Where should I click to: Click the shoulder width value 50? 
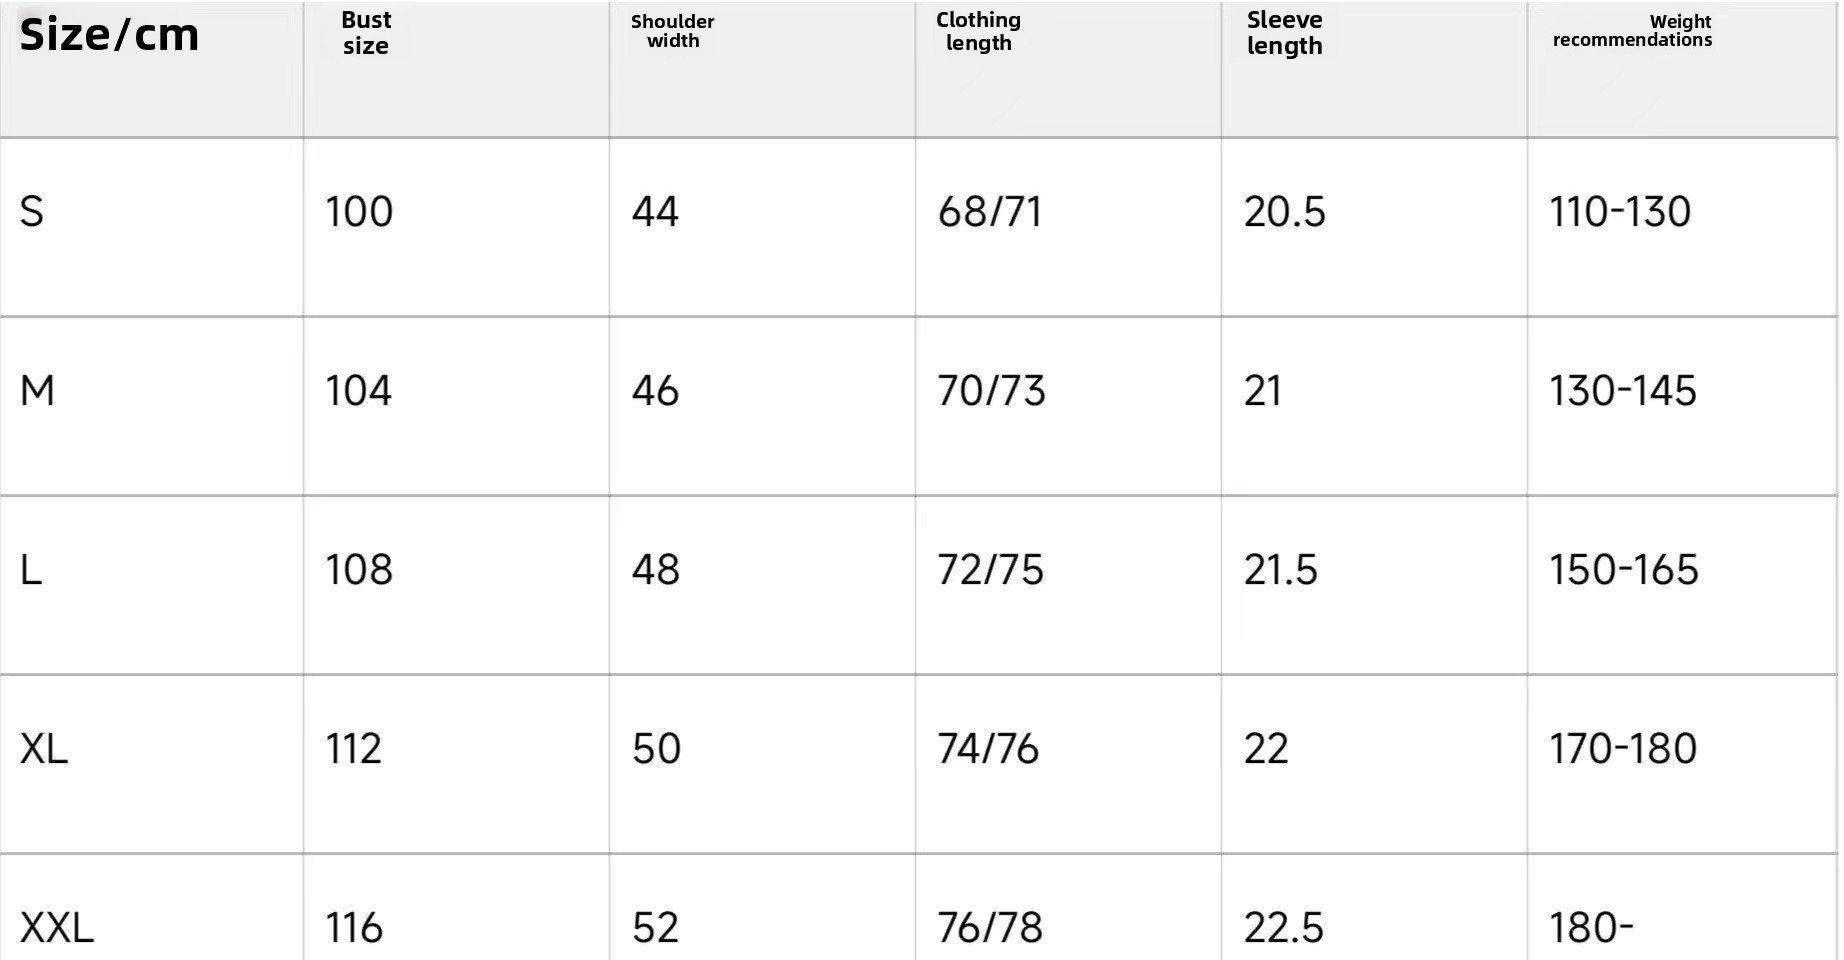(x=656, y=749)
